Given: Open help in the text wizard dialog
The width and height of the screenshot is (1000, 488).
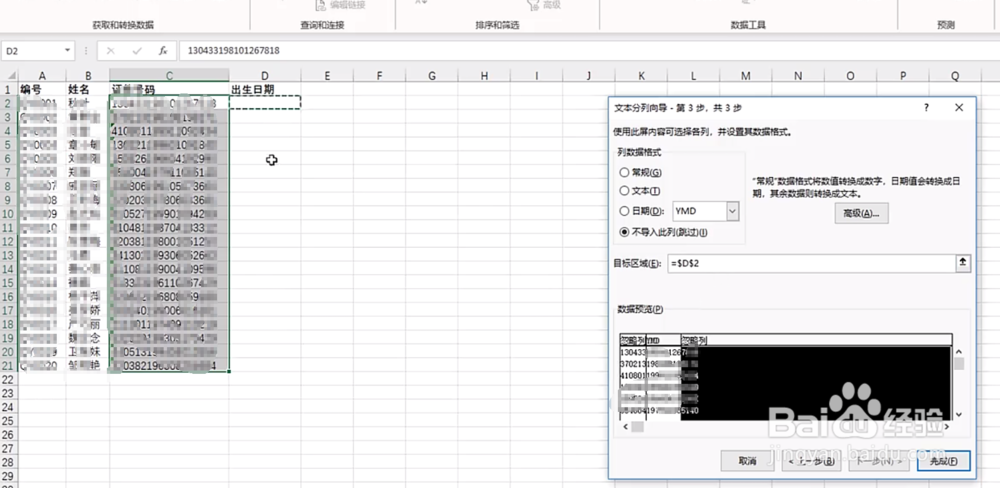Looking at the screenshot, I should click(927, 108).
